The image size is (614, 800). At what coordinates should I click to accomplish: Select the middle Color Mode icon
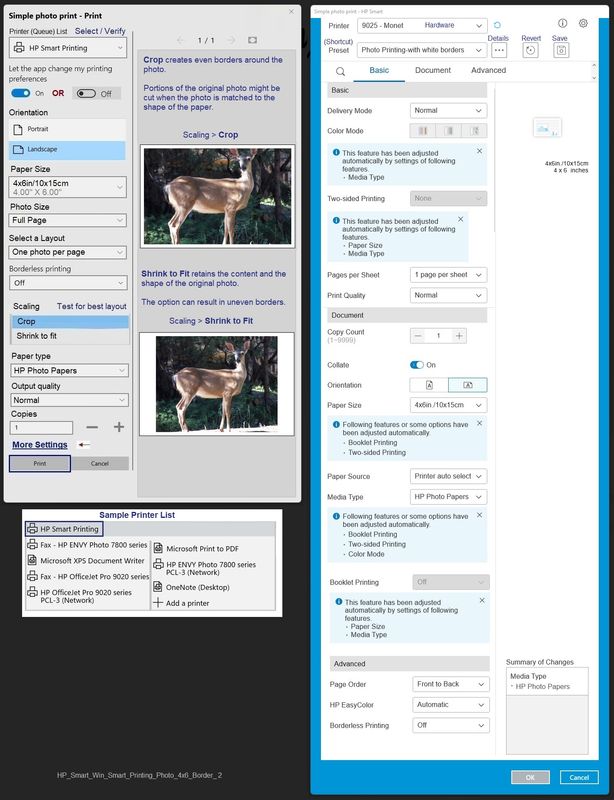(x=449, y=131)
